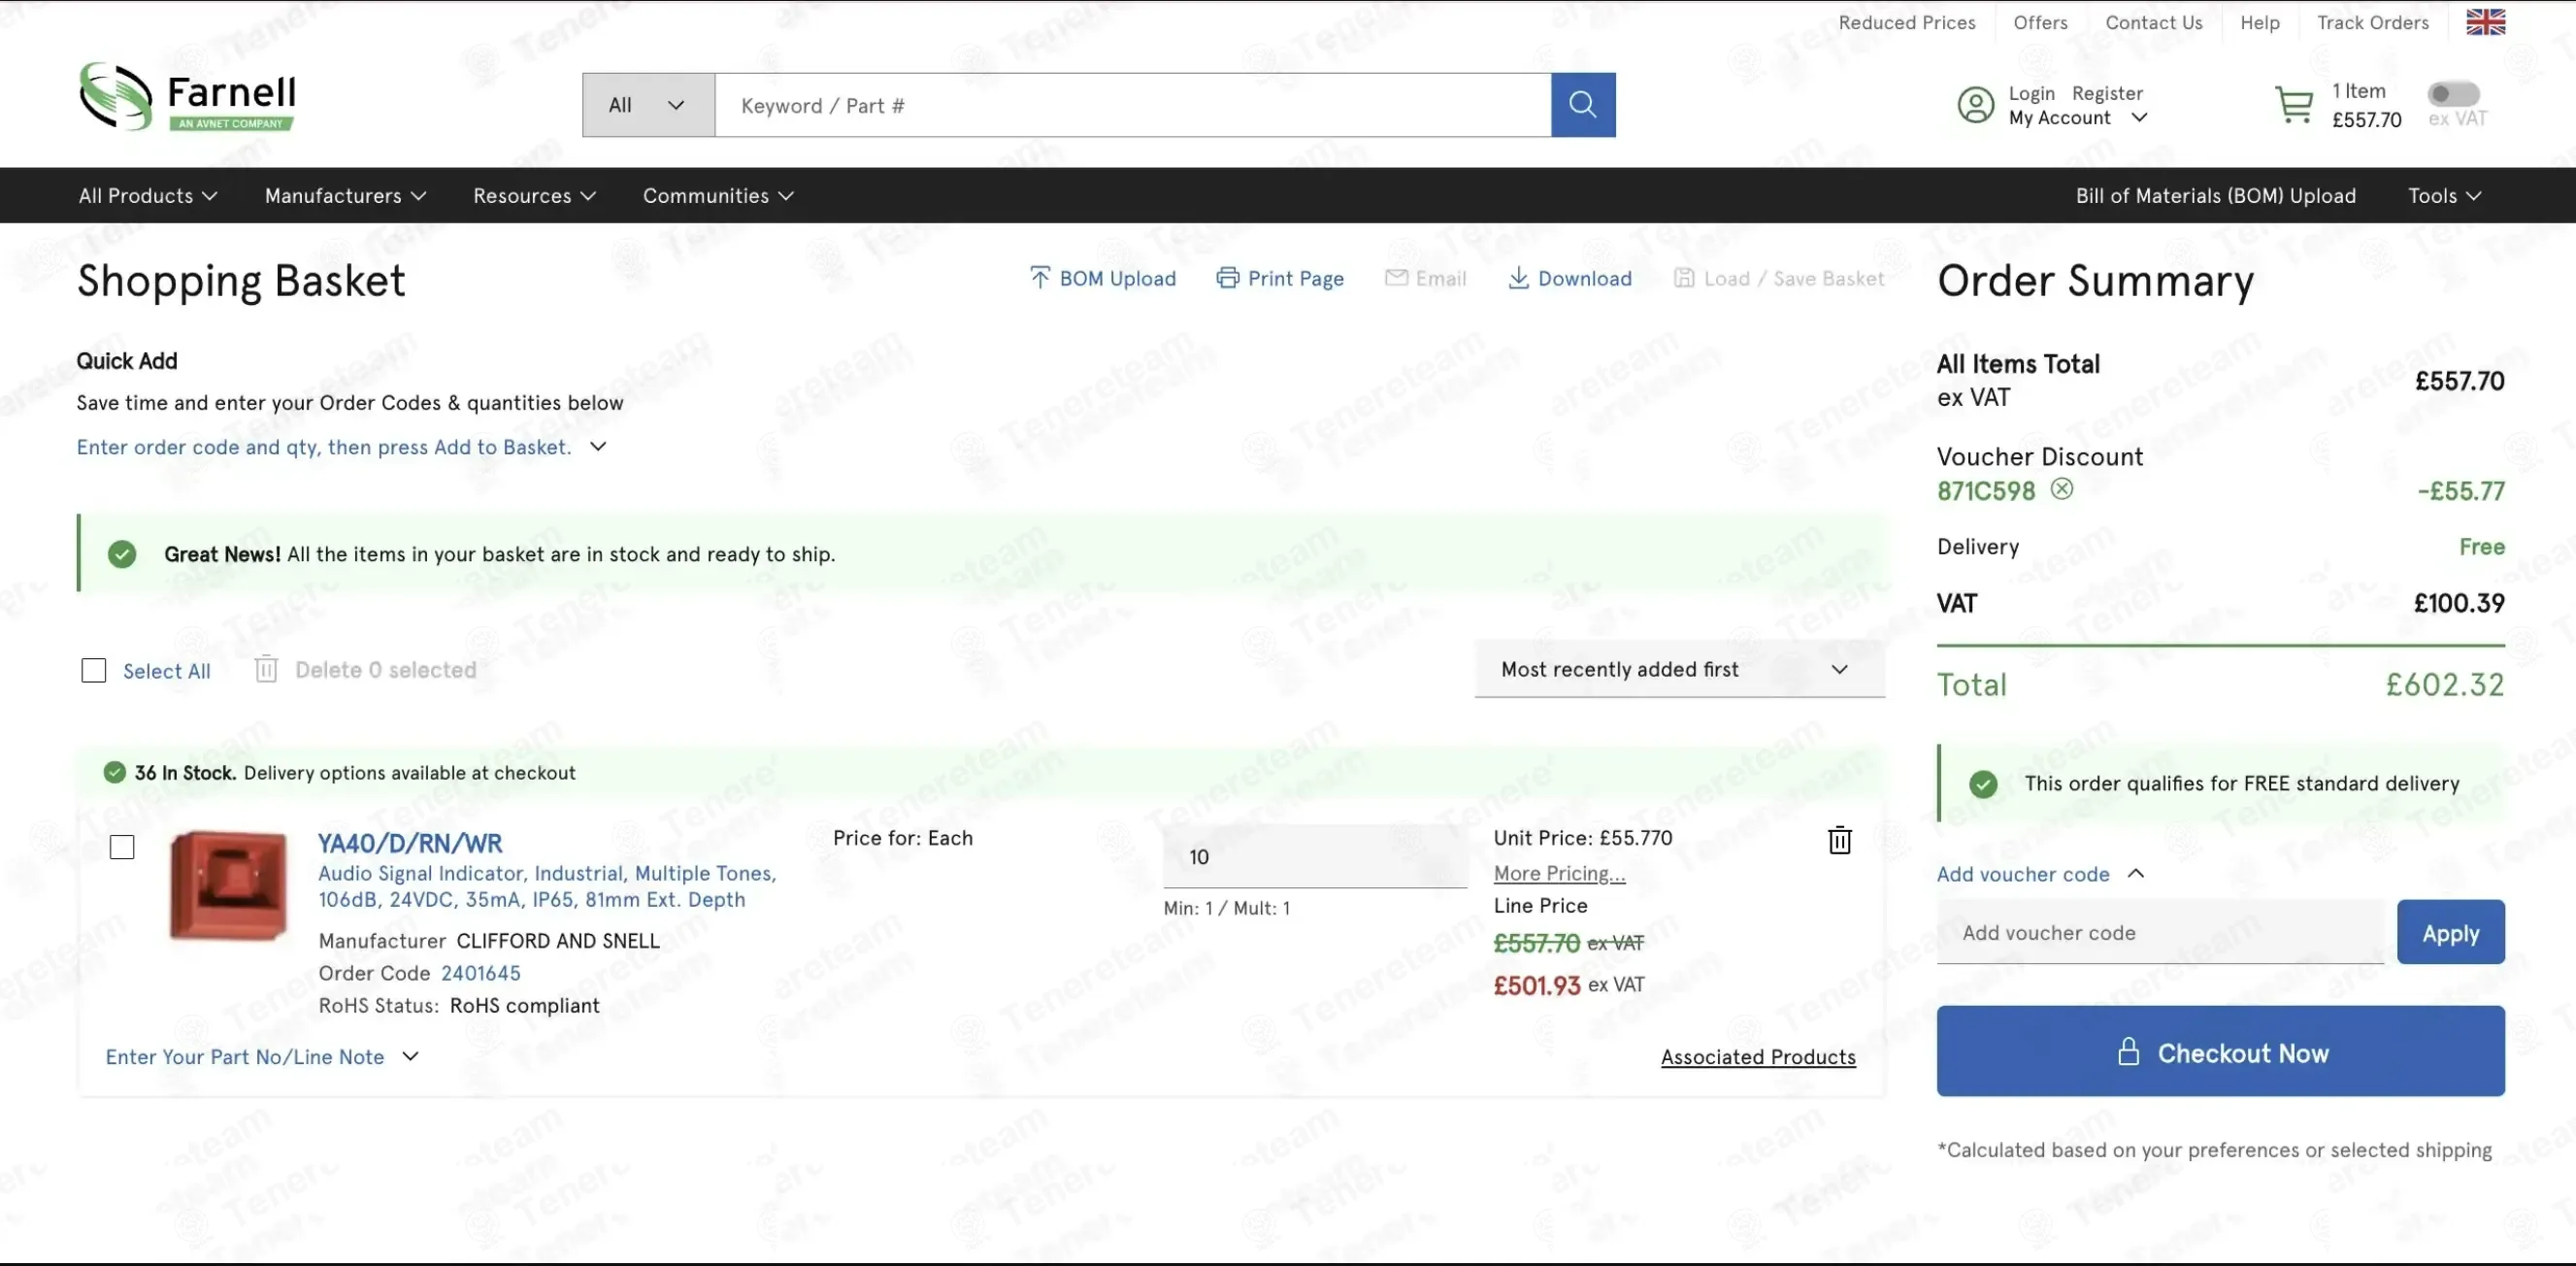This screenshot has width=2576, height=1266.
Task: Delete the YA40/D/RN/WR line via trash icon
Action: [x=1839, y=840]
